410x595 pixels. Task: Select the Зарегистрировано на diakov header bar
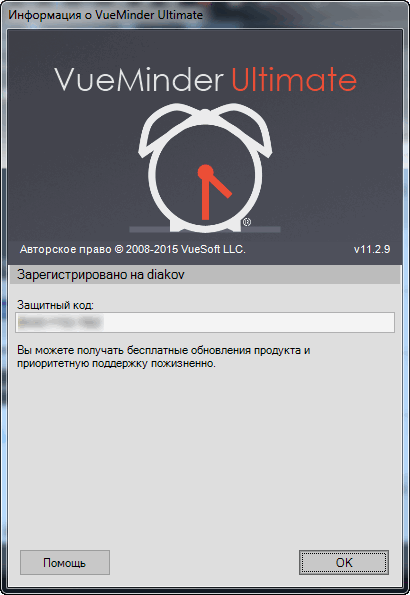tap(205, 274)
